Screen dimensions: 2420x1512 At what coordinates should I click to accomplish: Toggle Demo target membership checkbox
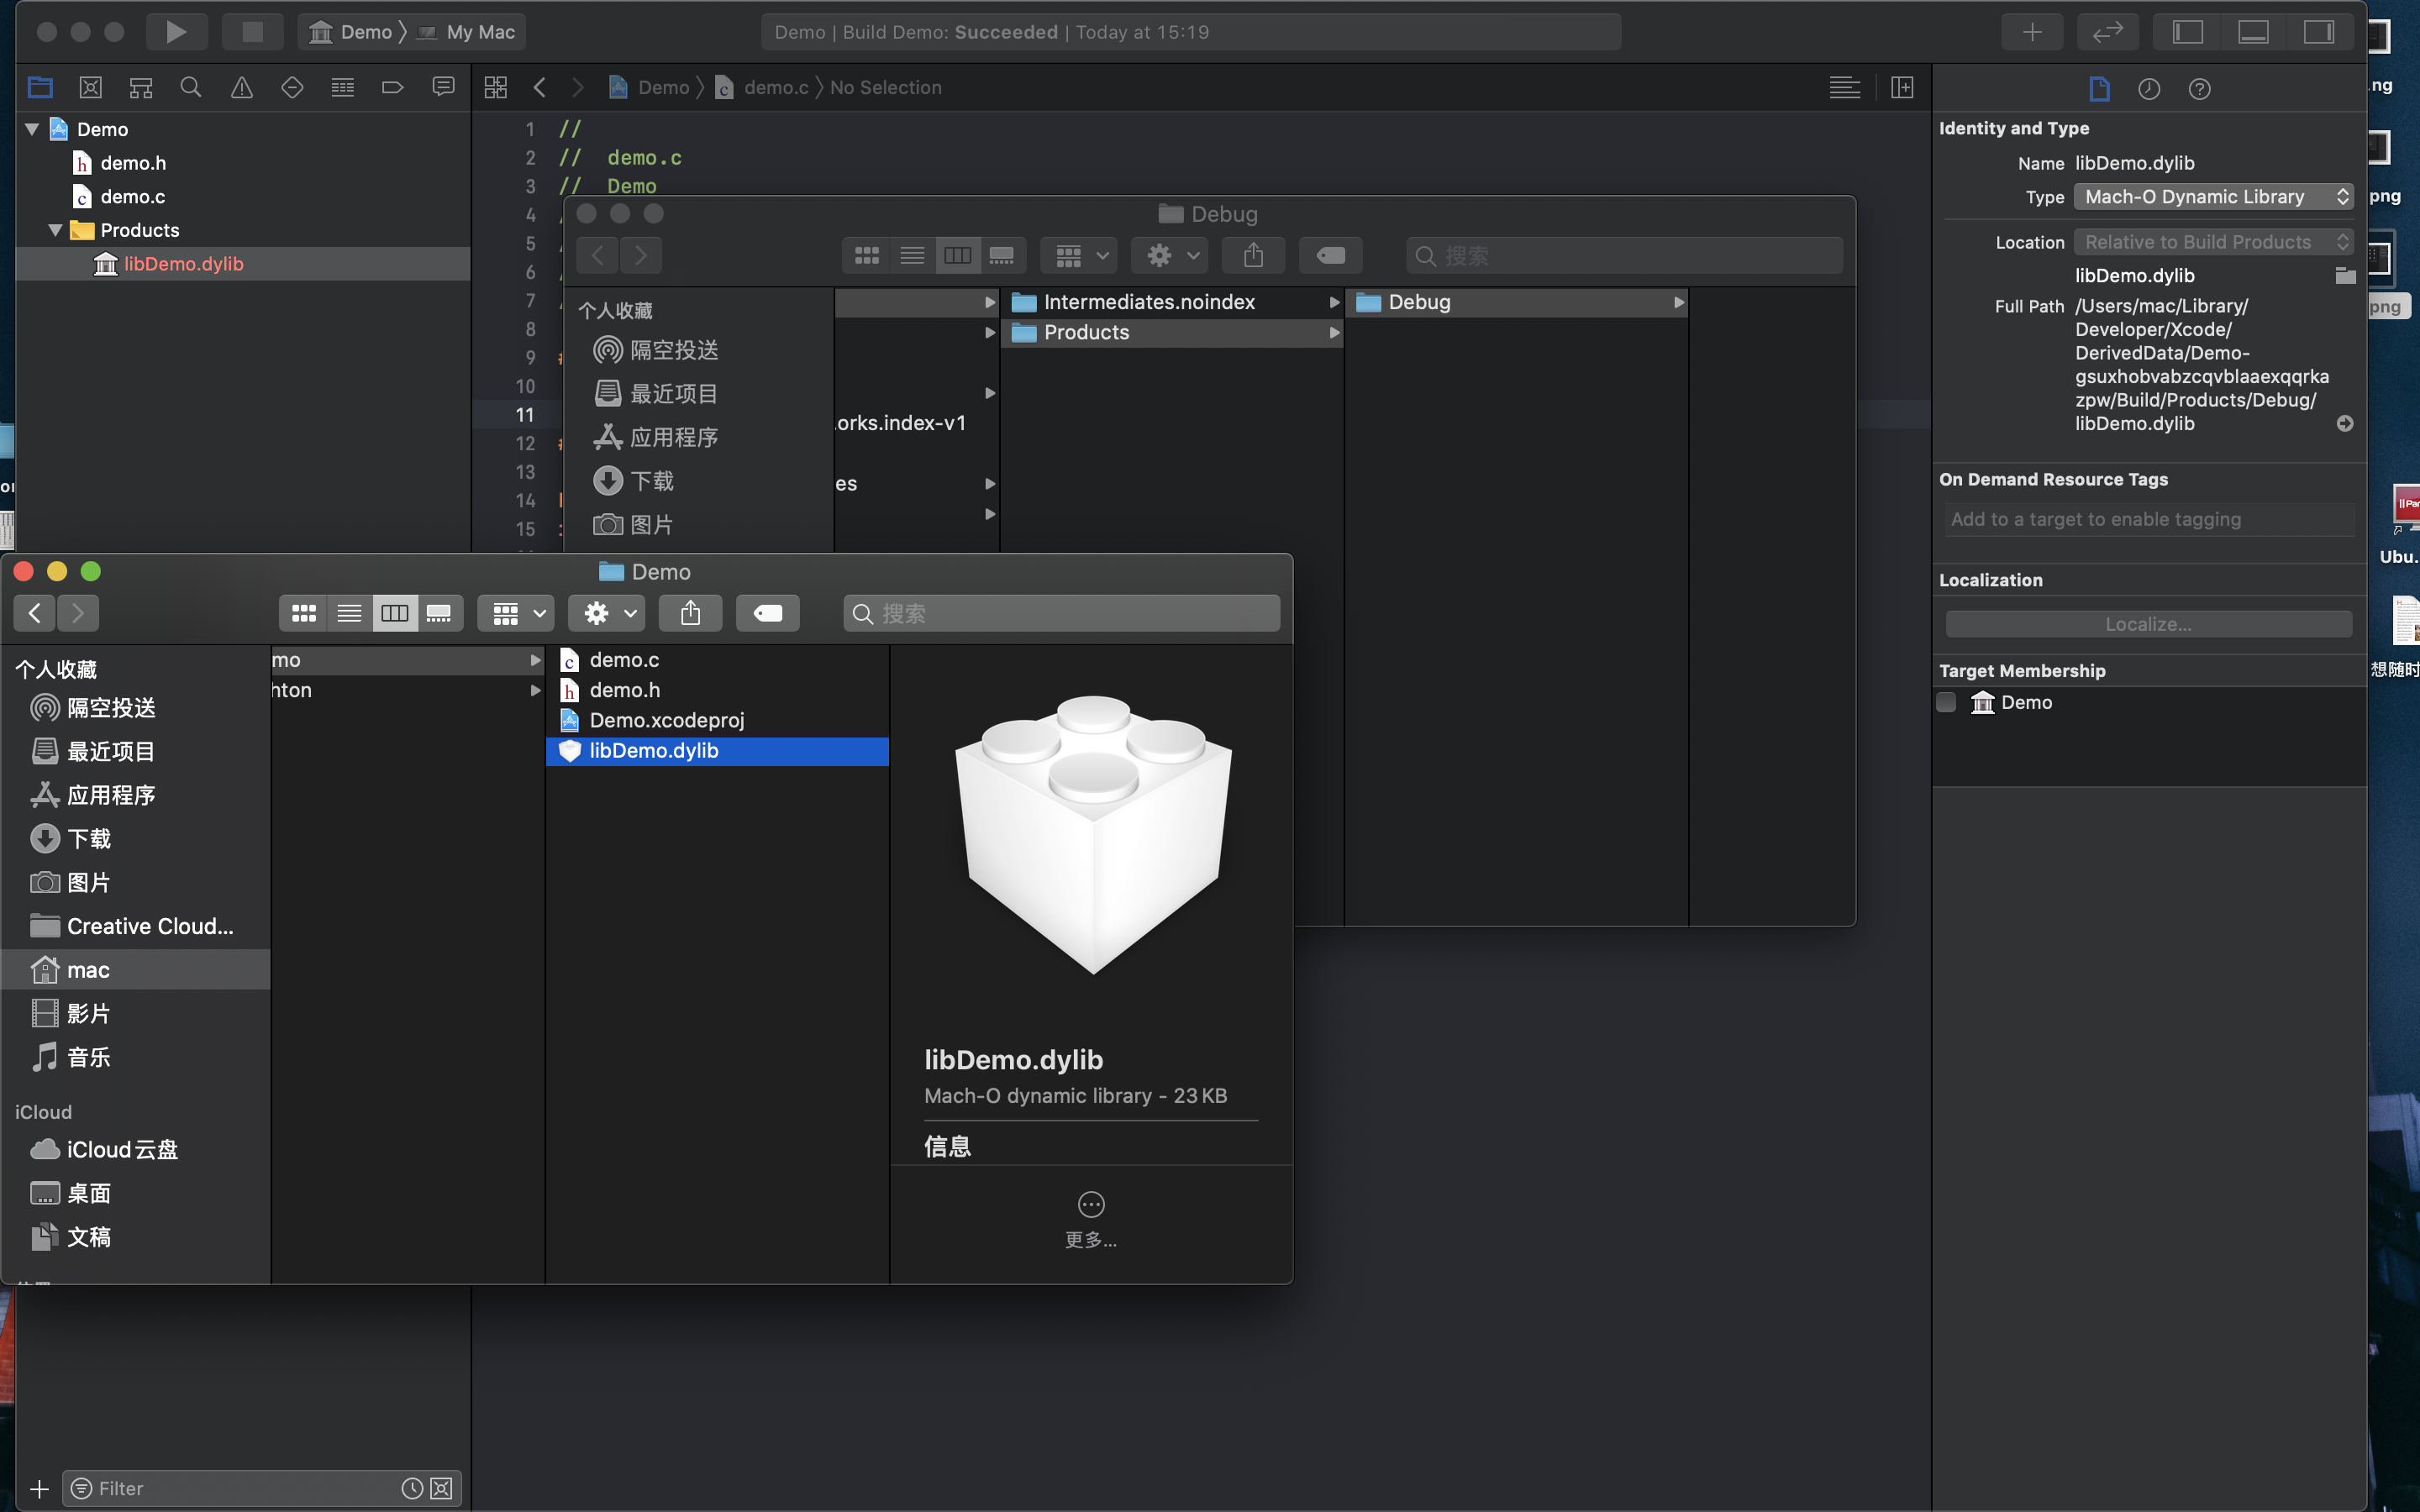[1946, 702]
